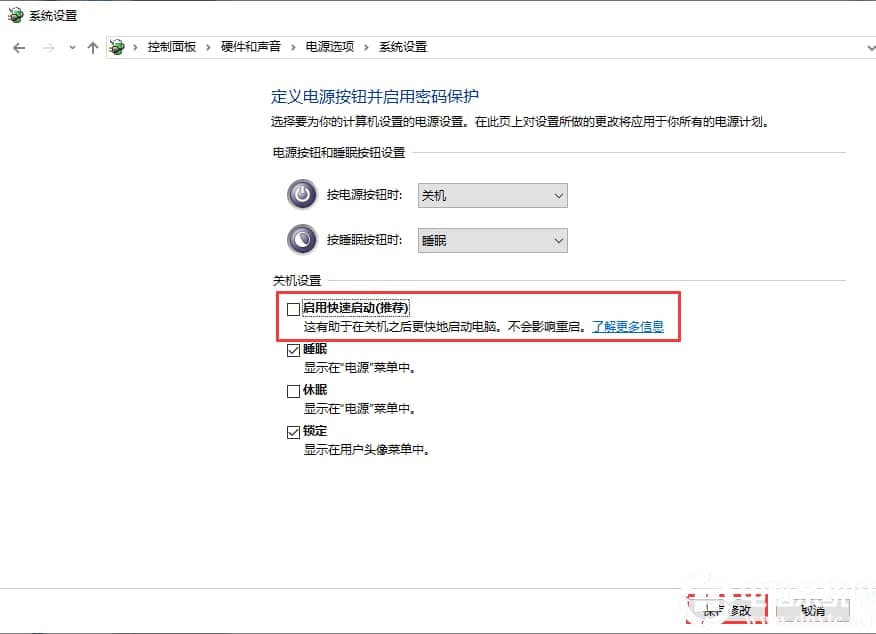Click the 系统设置 breadcrumb item

403,47
